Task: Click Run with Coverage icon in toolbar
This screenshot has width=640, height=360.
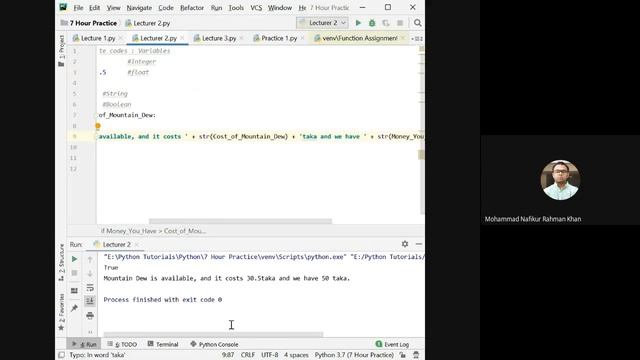Action: coord(386,23)
